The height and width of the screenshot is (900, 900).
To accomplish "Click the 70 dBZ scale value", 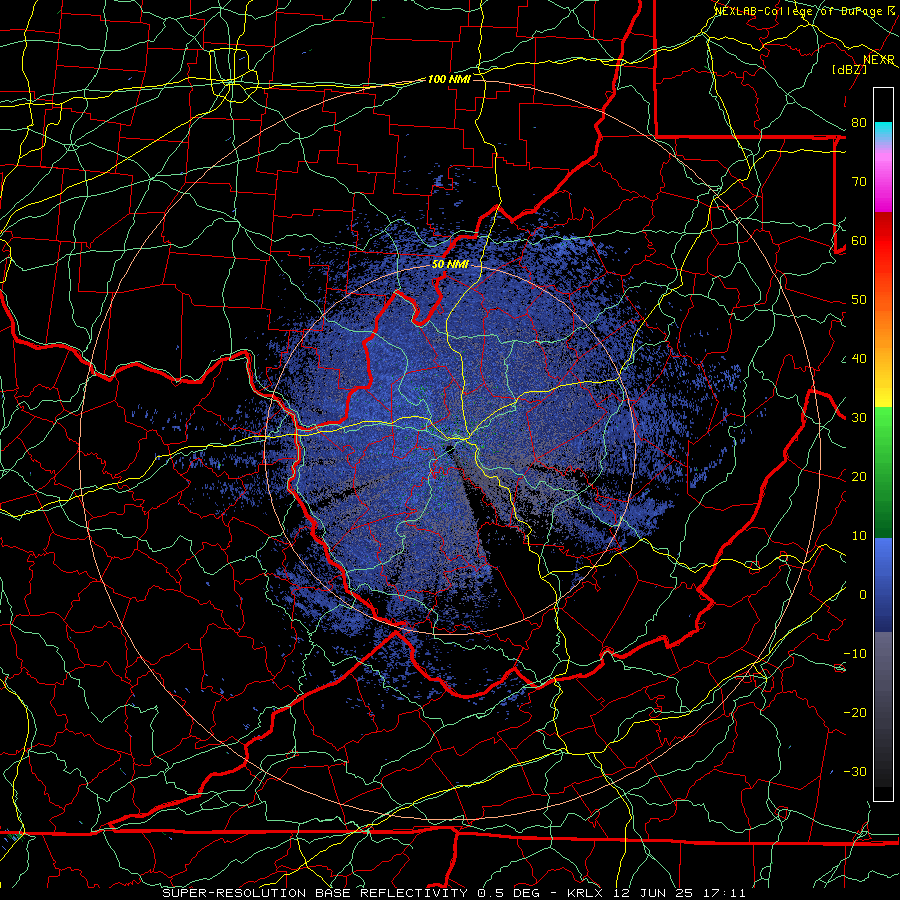I will [859, 182].
